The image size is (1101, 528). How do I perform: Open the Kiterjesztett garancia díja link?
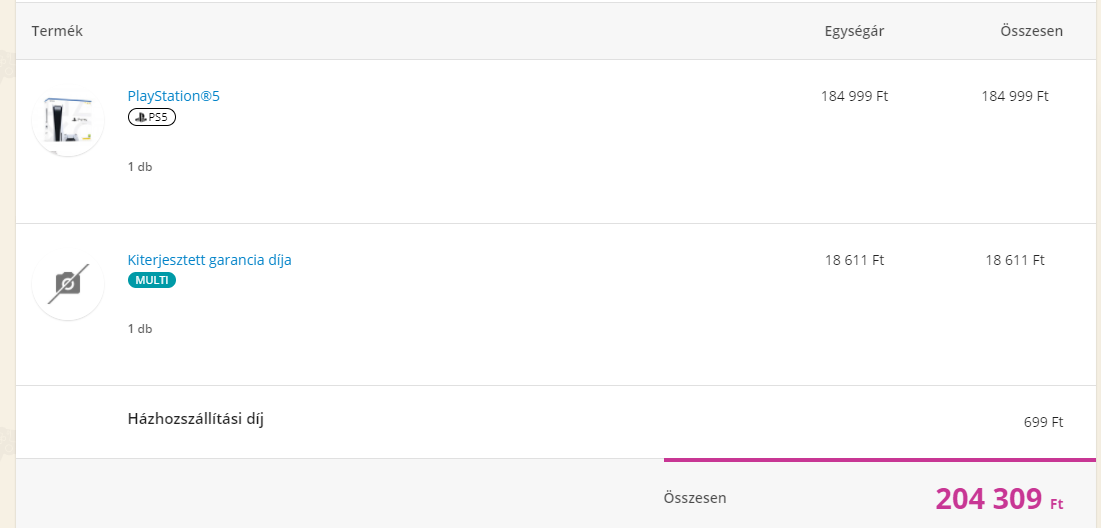point(209,260)
